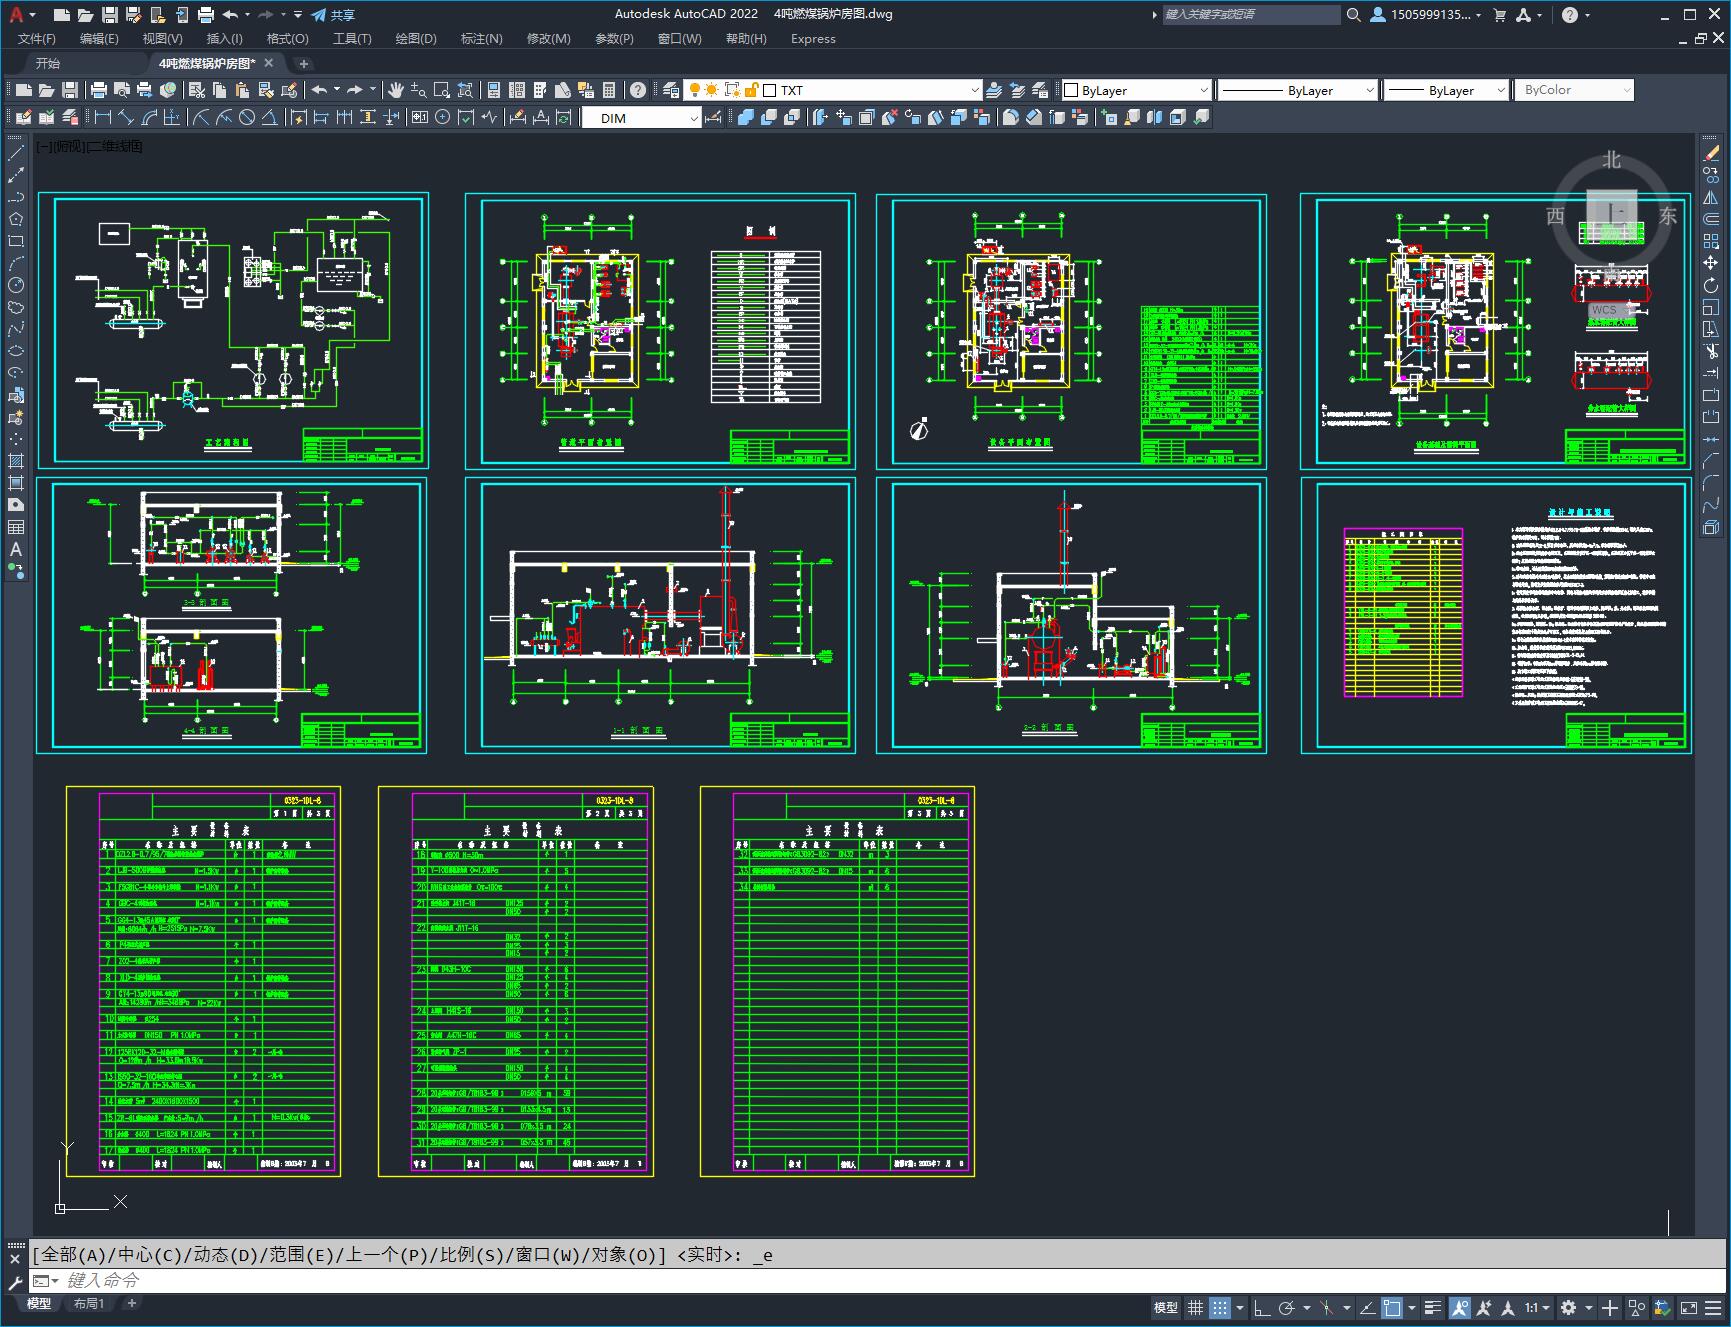The image size is (1731, 1327).
Task: Click the 共享 share button
Action: click(x=333, y=15)
